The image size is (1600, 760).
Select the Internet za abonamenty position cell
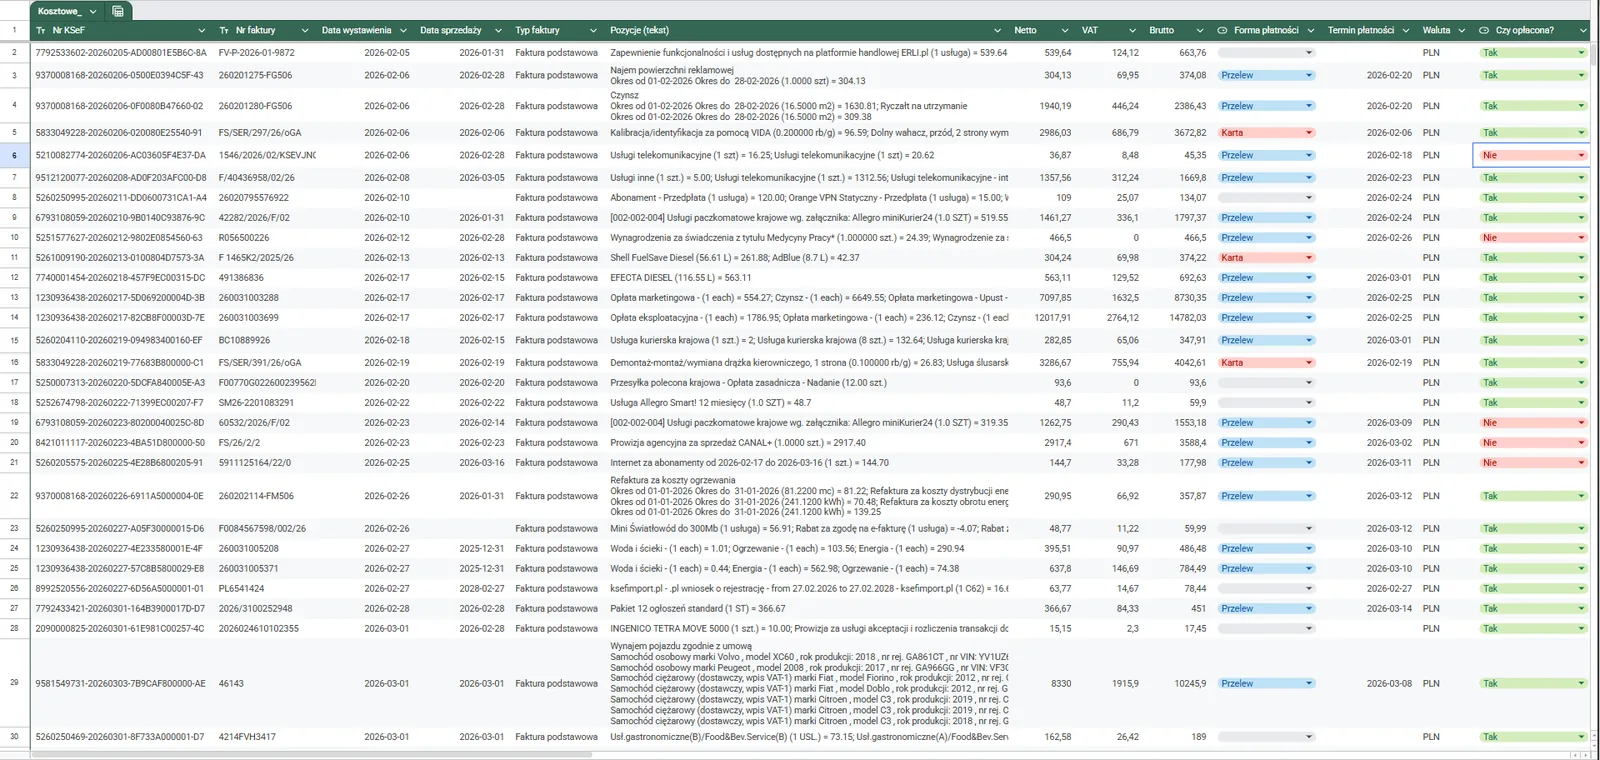click(x=808, y=462)
